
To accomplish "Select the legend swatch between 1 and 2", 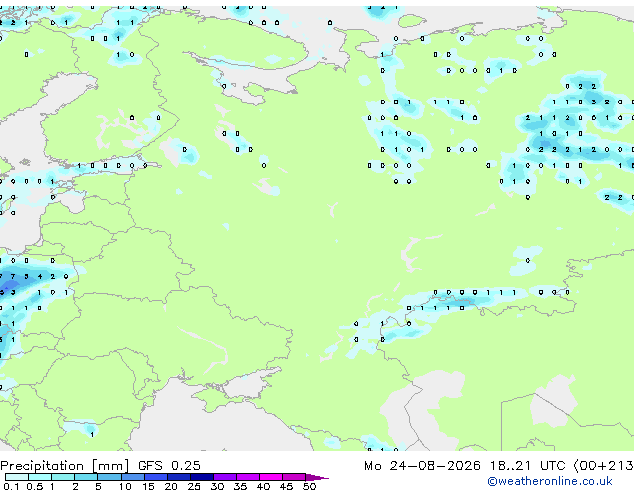I will (63, 477).
